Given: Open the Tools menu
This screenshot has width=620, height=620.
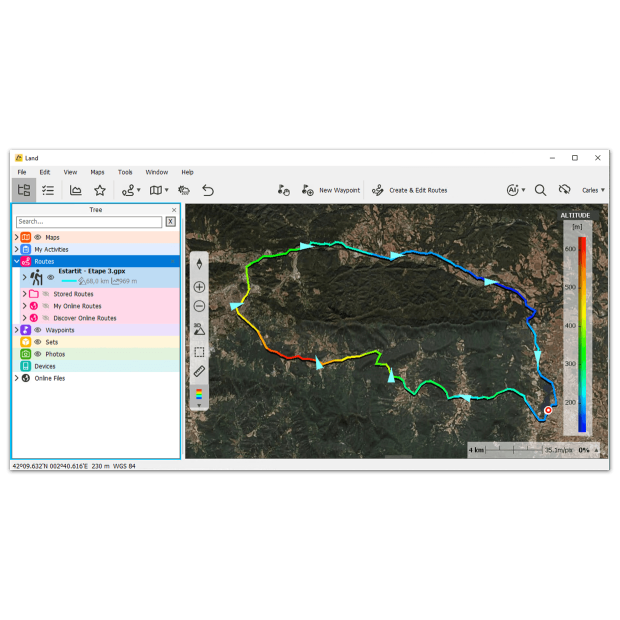Looking at the screenshot, I should coord(125,172).
